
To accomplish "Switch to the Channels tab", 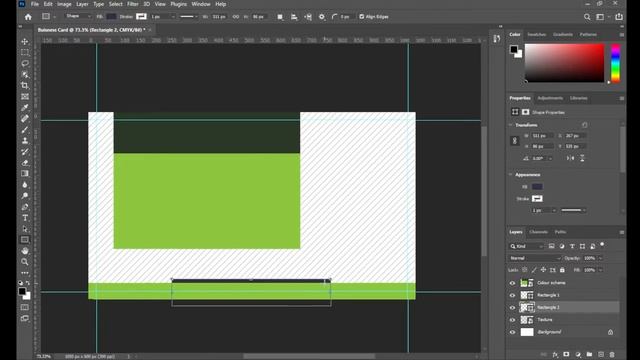I will click(538, 232).
